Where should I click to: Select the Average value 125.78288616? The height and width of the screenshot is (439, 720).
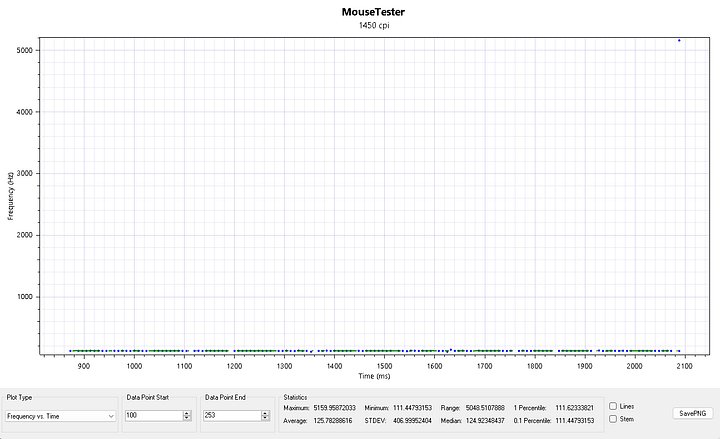pos(332,421)
